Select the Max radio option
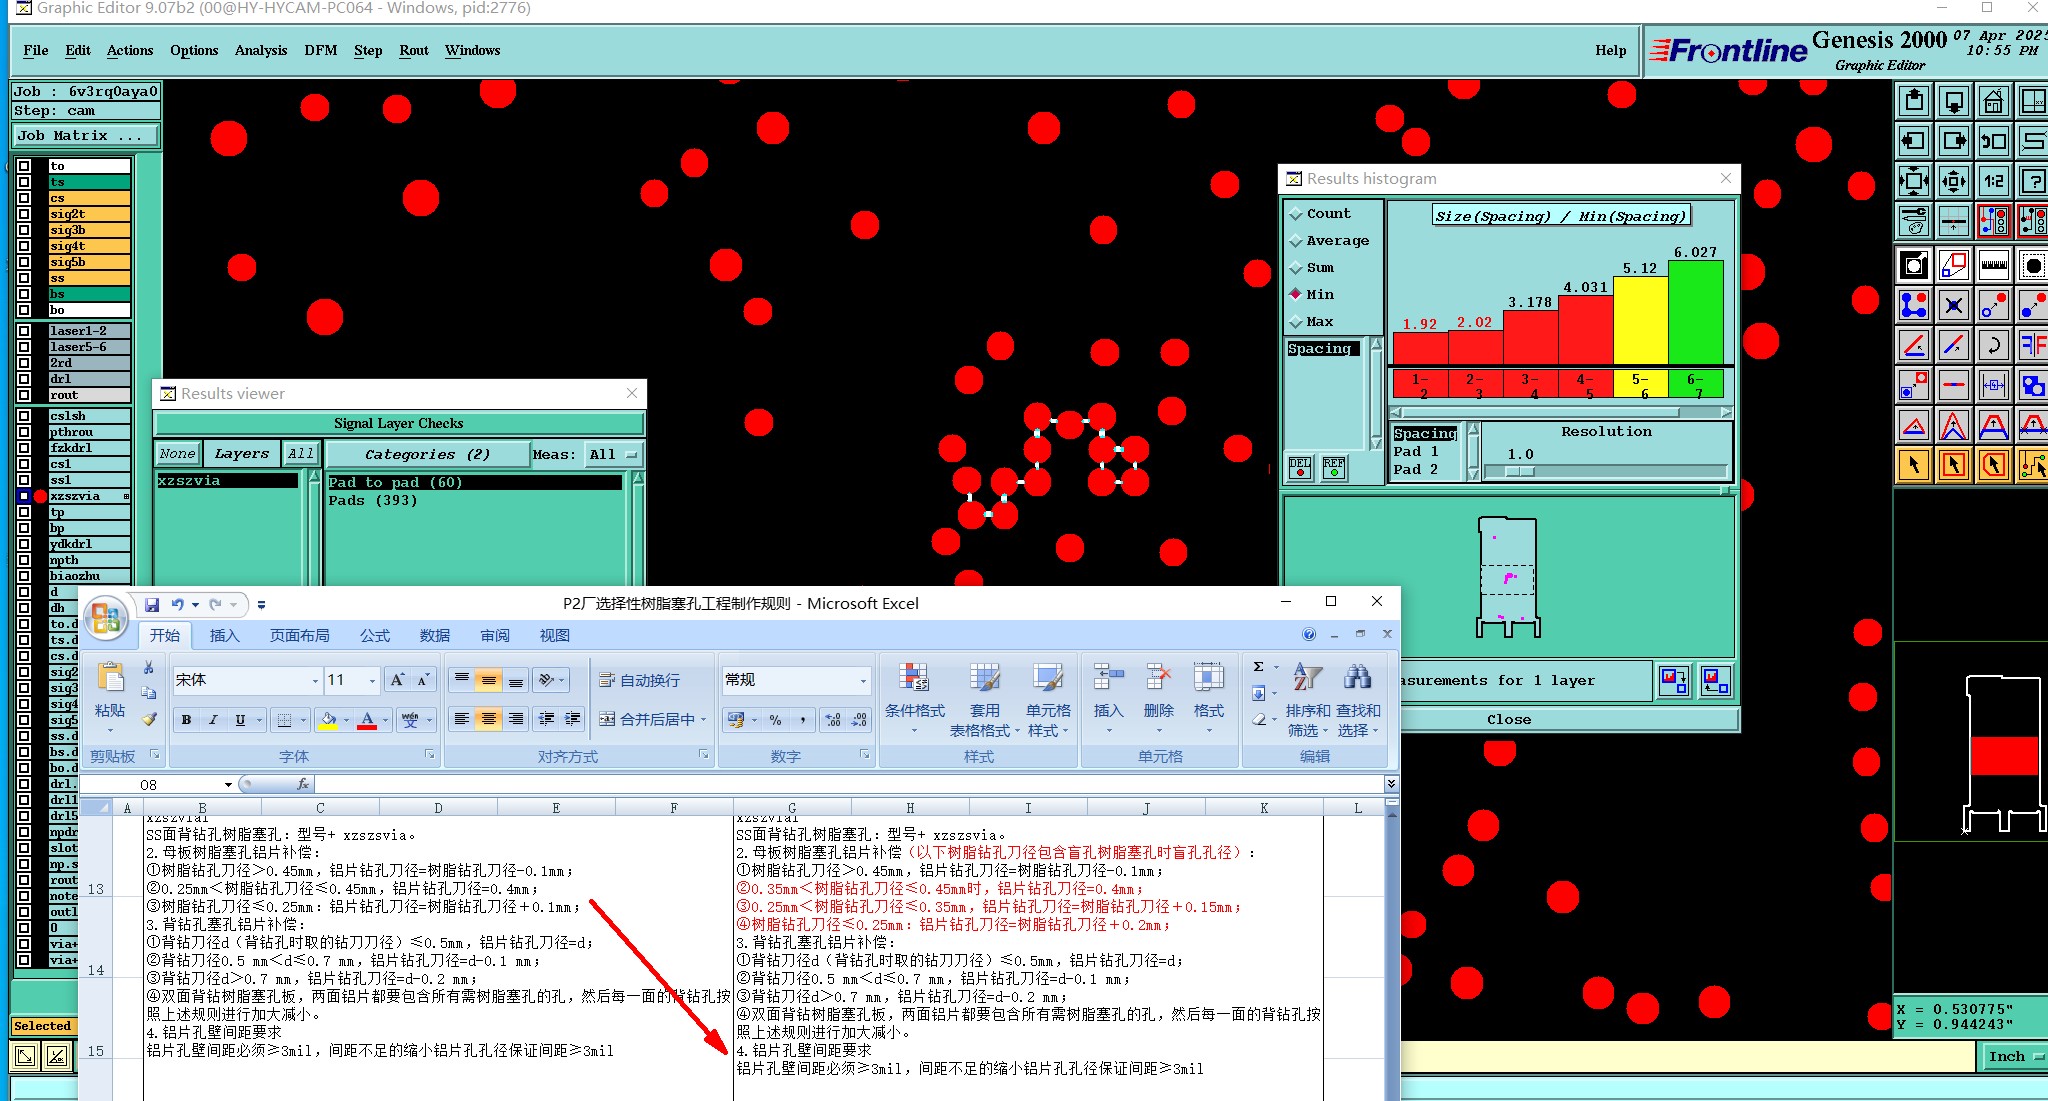2048x1101 pixels. point(1296,322)
